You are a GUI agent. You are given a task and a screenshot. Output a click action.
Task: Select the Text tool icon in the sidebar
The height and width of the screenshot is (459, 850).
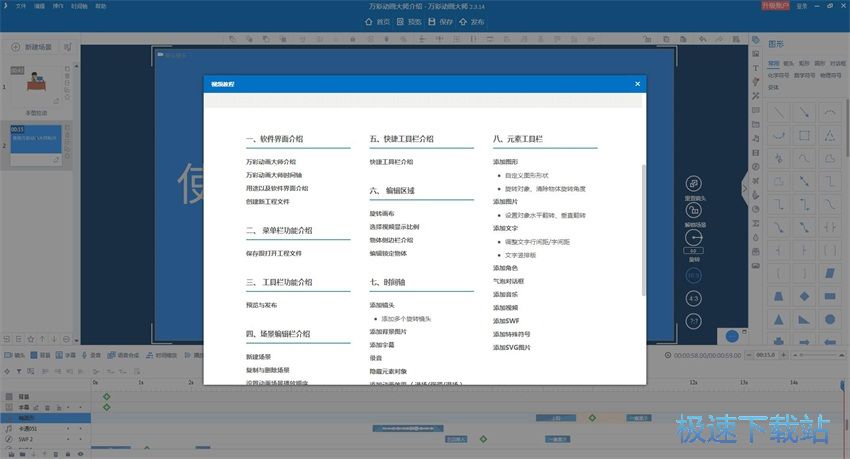(756, 68)
